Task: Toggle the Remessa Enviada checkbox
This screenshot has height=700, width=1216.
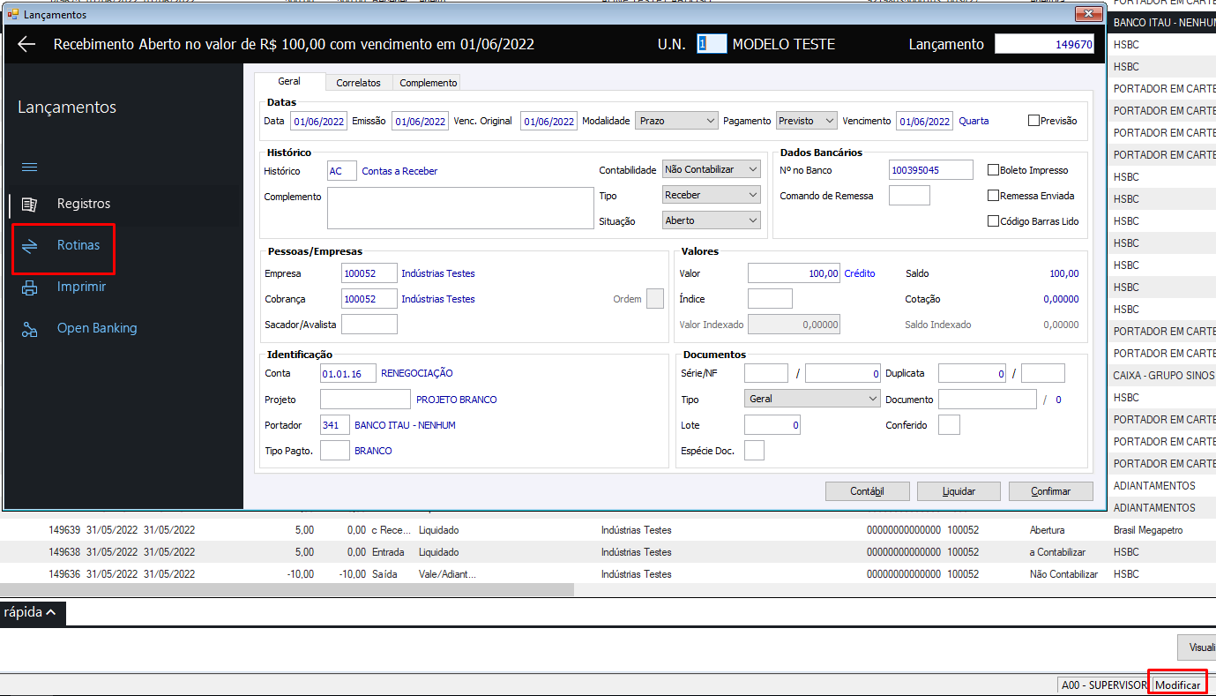Action: pyautogui.click(x=993, y=196)
